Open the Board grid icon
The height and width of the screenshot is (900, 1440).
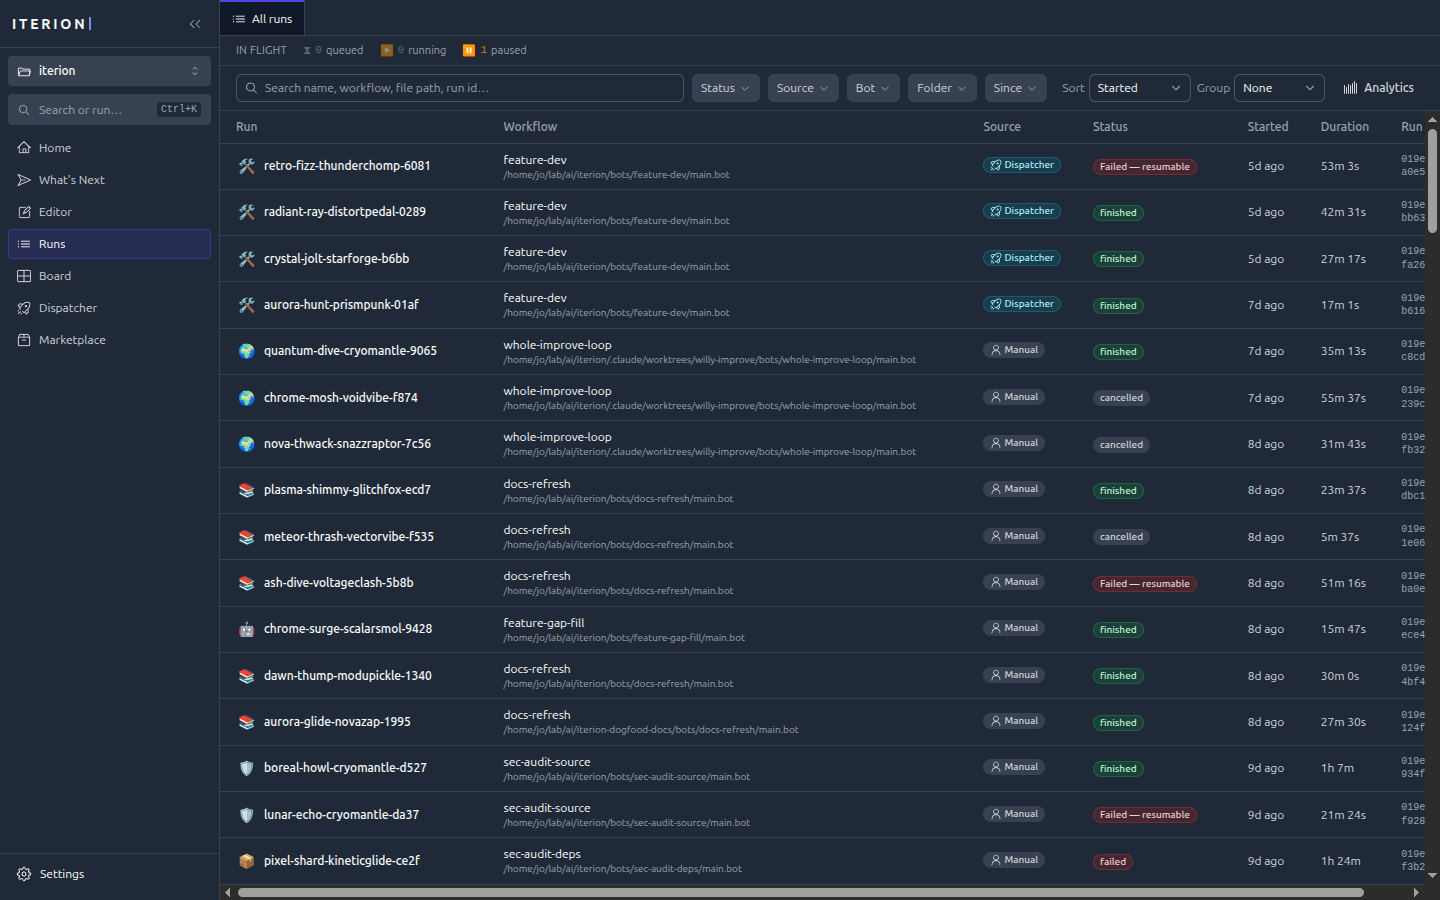pyautogui.click(x=24, y=276)
